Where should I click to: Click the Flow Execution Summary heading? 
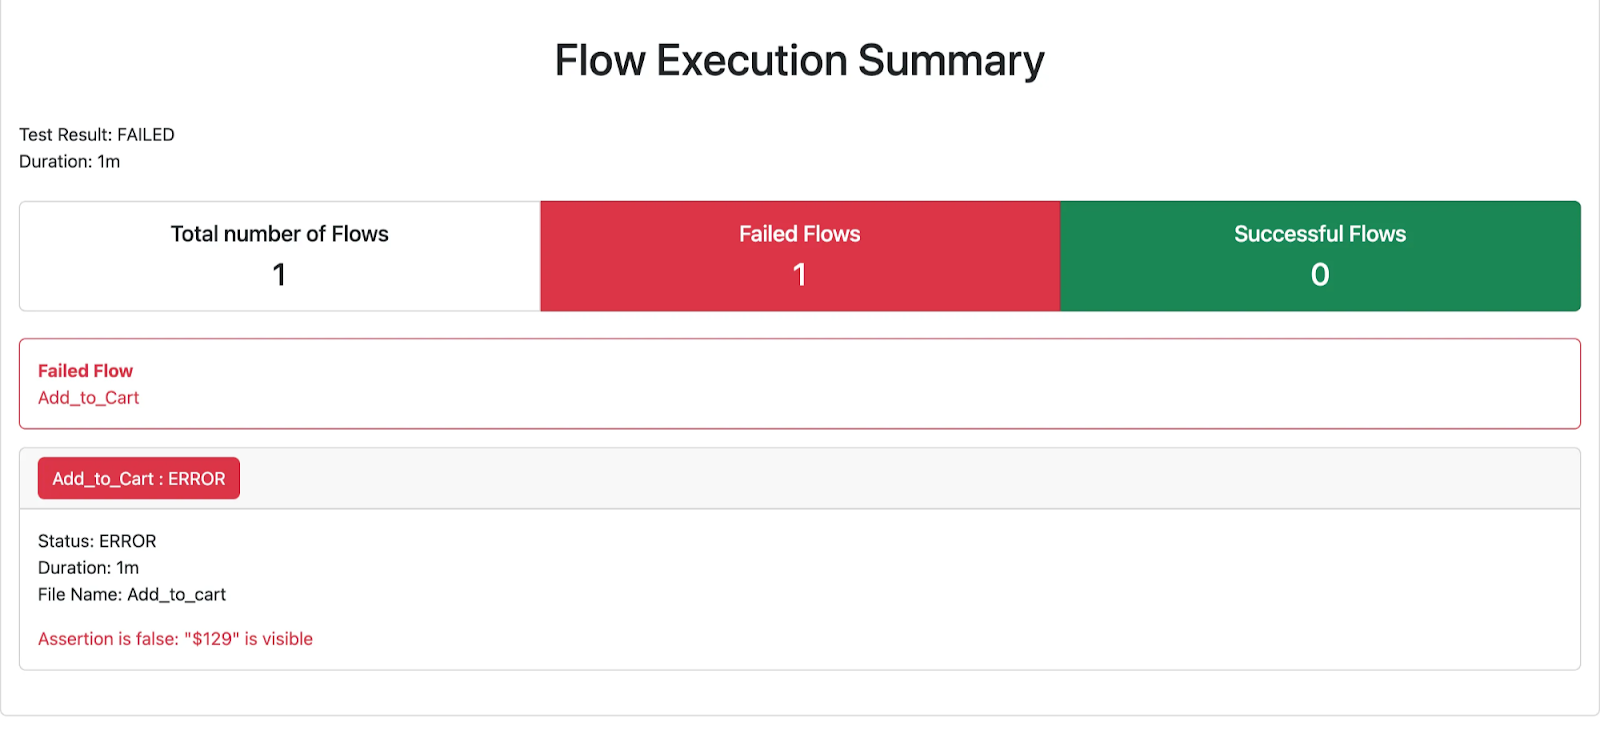coord(799,61)
